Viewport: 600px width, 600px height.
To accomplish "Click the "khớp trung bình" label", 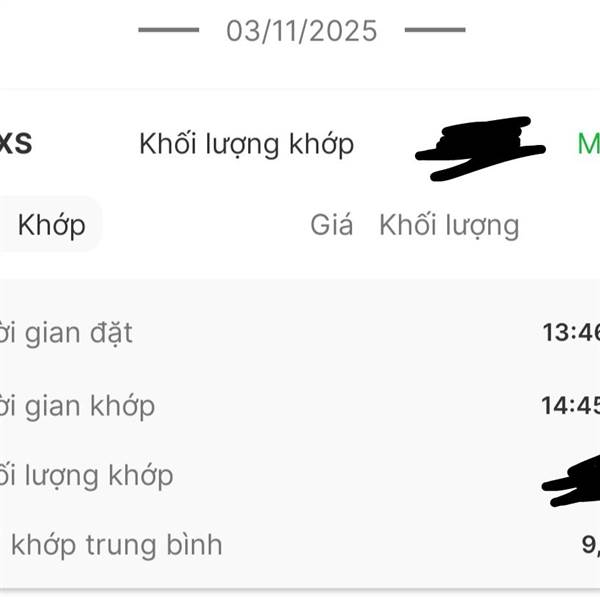I will click(x=116, y=545).
